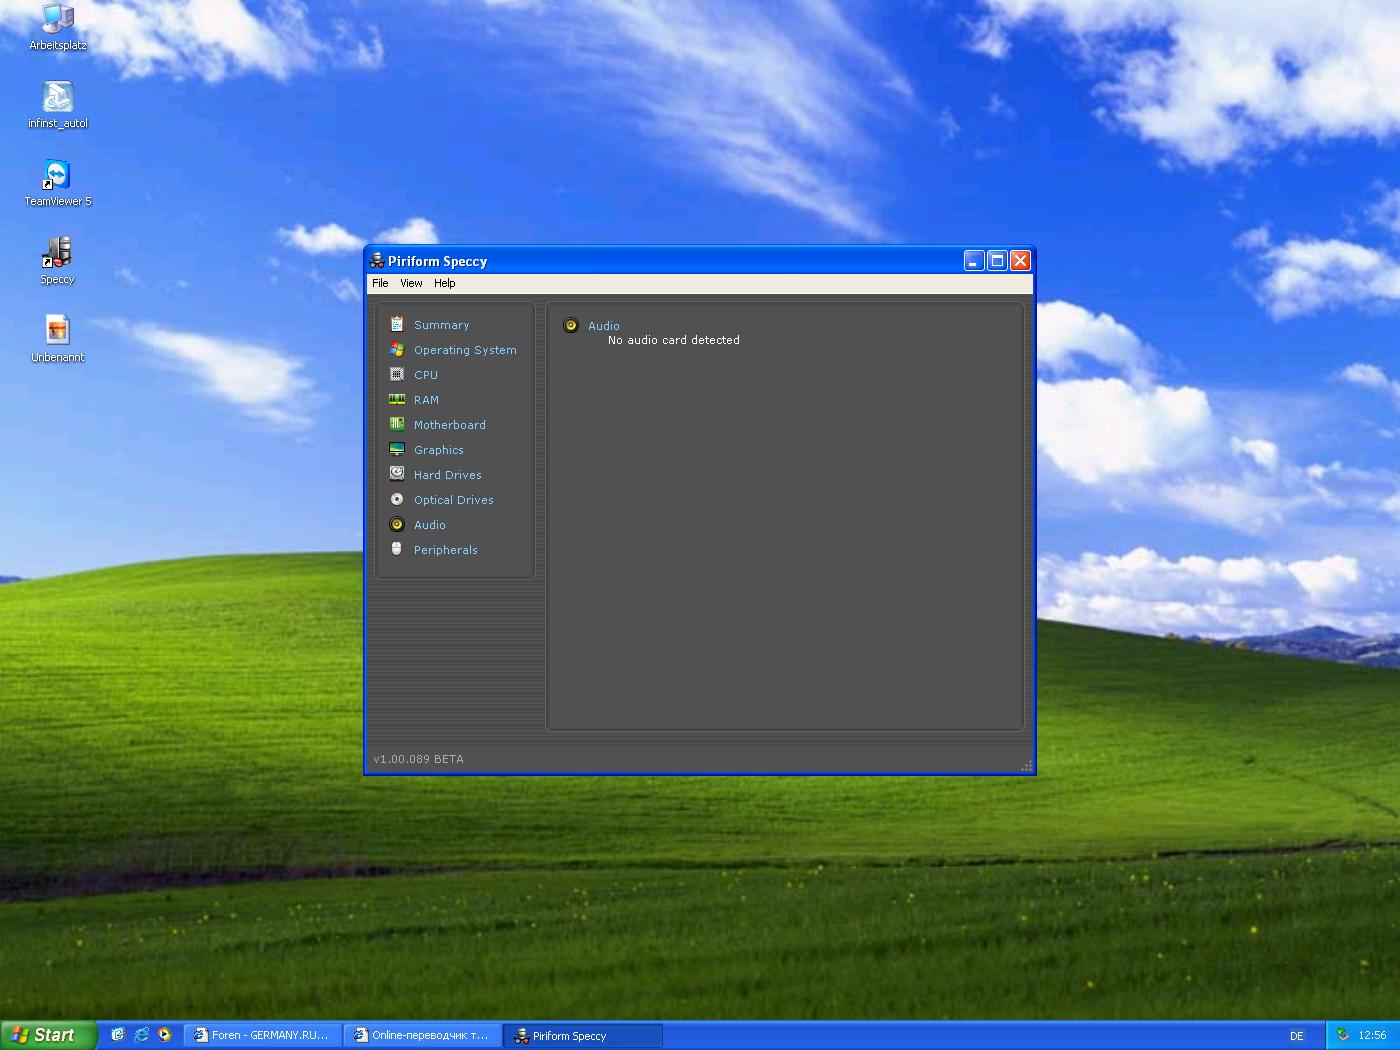Select the Motherboard icon in sidebar

coord(397,424)
